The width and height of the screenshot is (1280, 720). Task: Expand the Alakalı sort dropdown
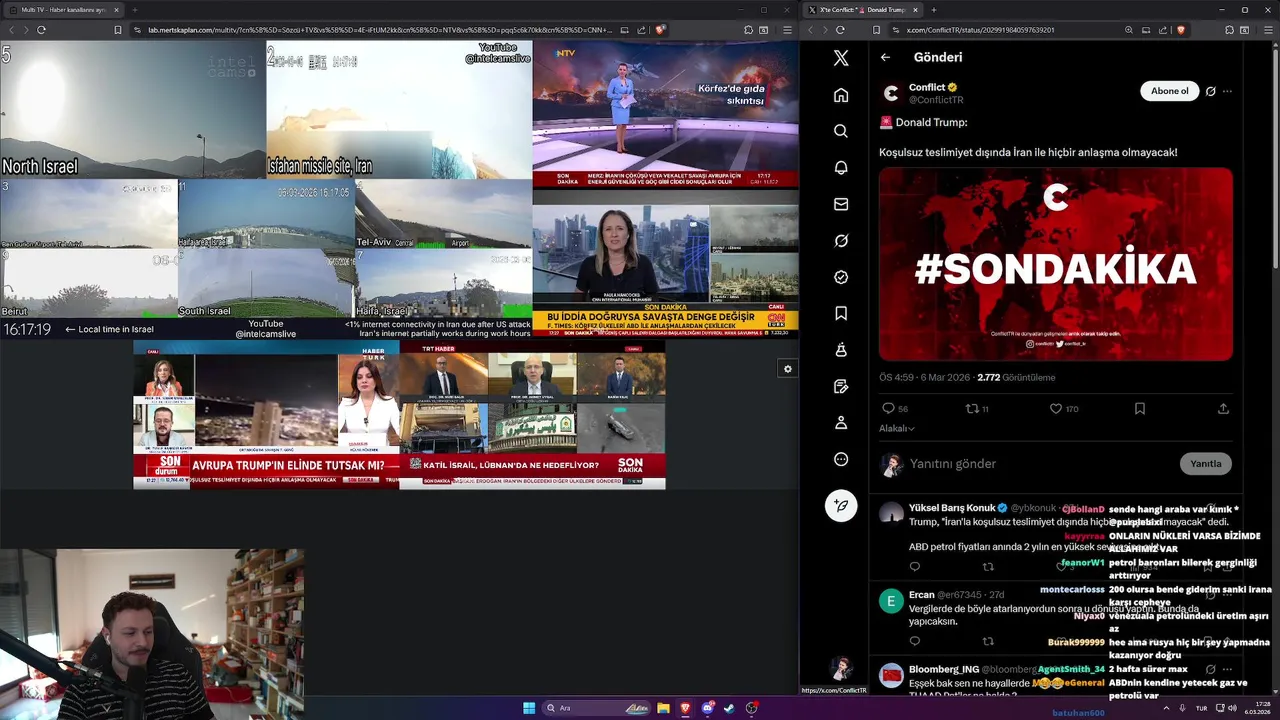[897, 428]
